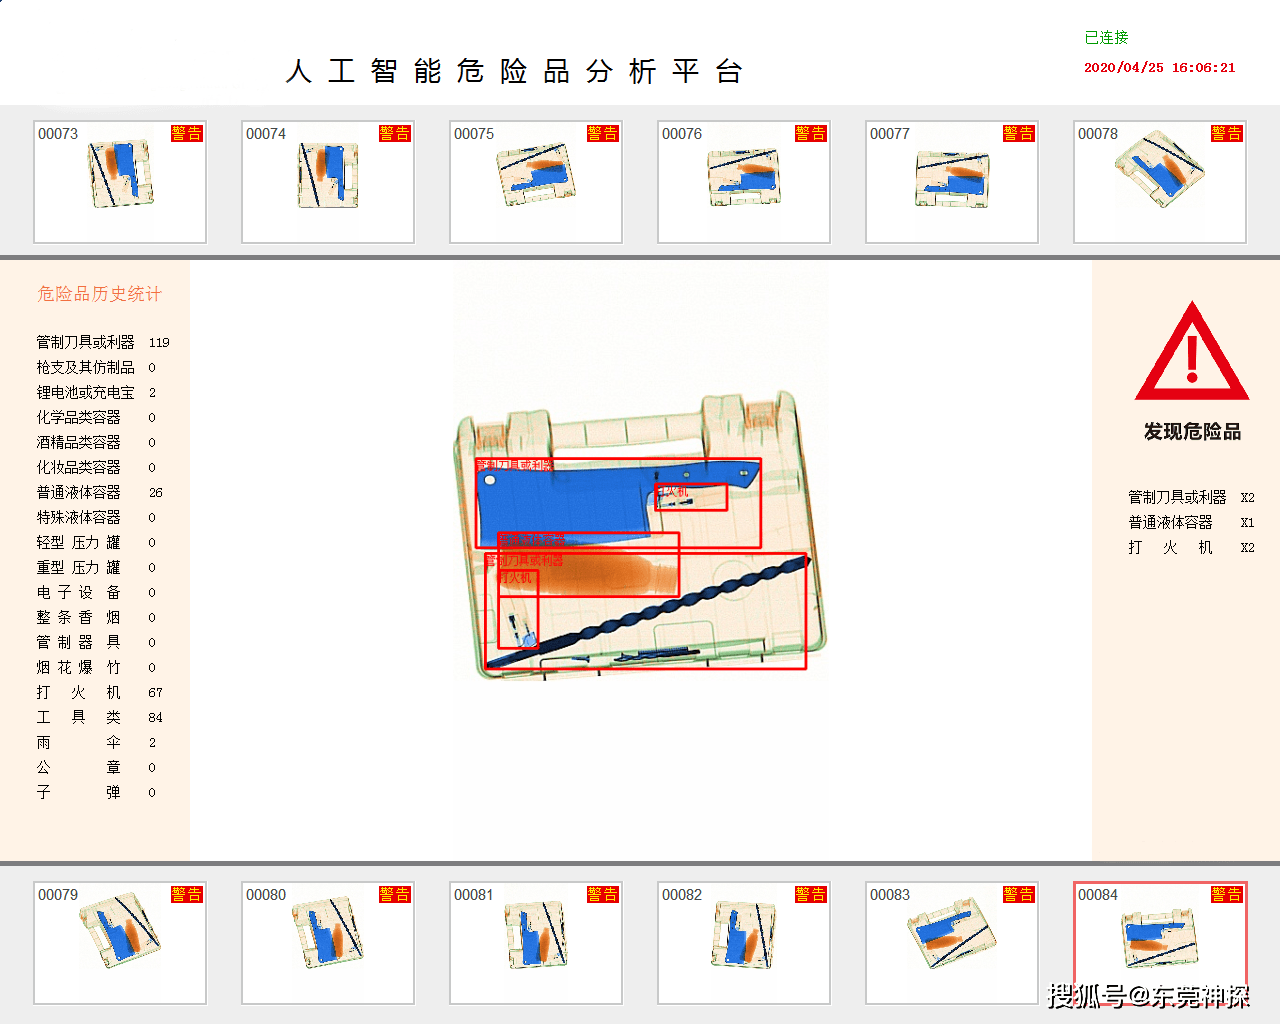Click detected 普通液体容器 X1 result
Screen dimensions: 1280x1024
[1191, 522]
